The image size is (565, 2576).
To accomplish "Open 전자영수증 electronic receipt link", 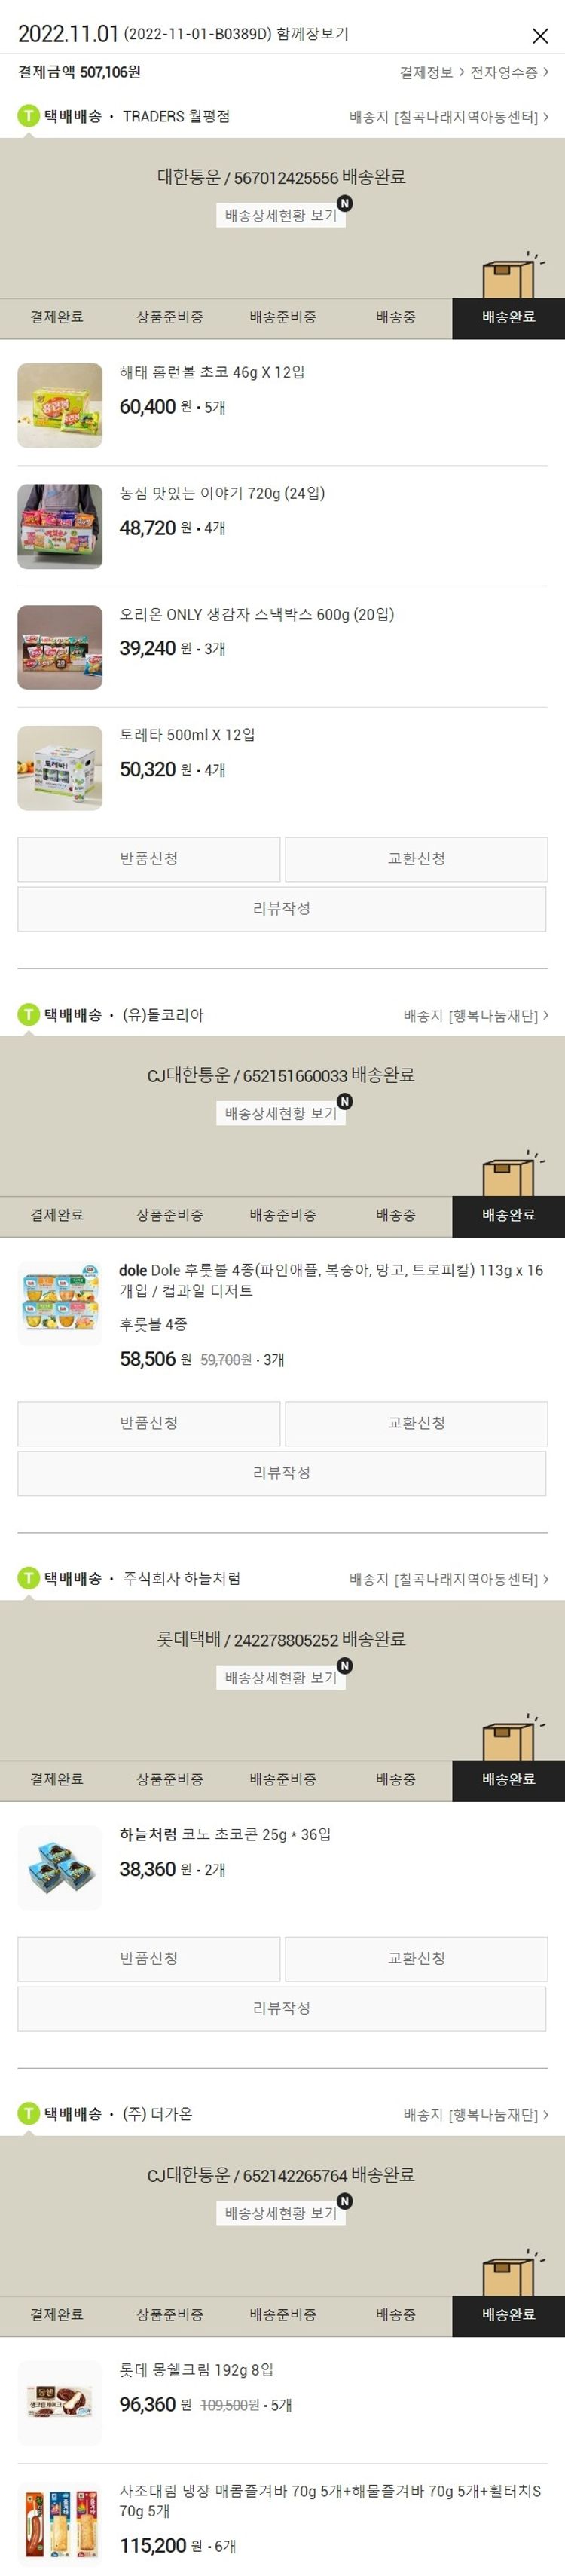I will (x=509, y=73).
